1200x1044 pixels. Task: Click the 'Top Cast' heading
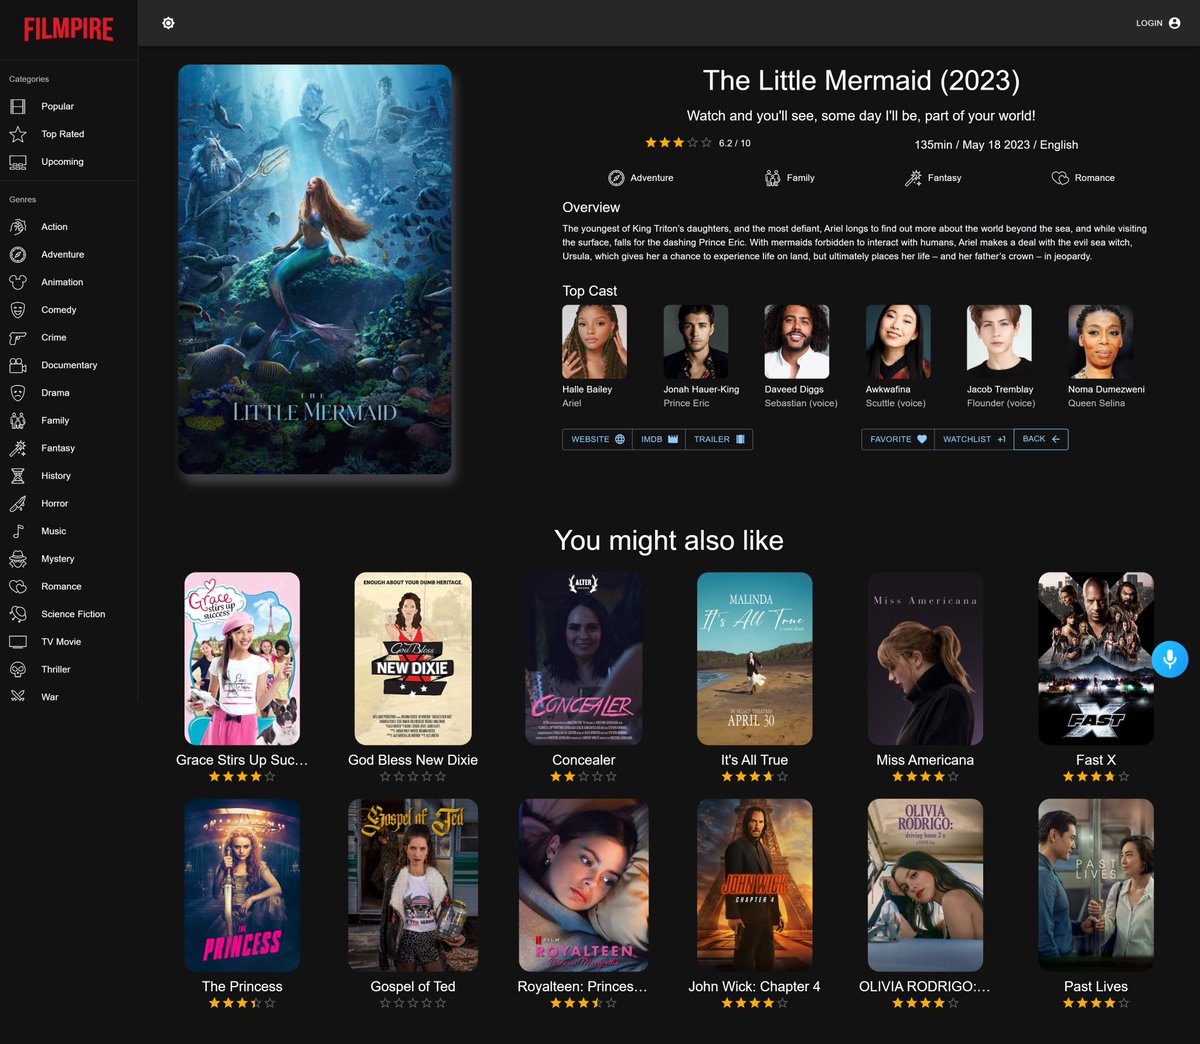click(590, 291)
